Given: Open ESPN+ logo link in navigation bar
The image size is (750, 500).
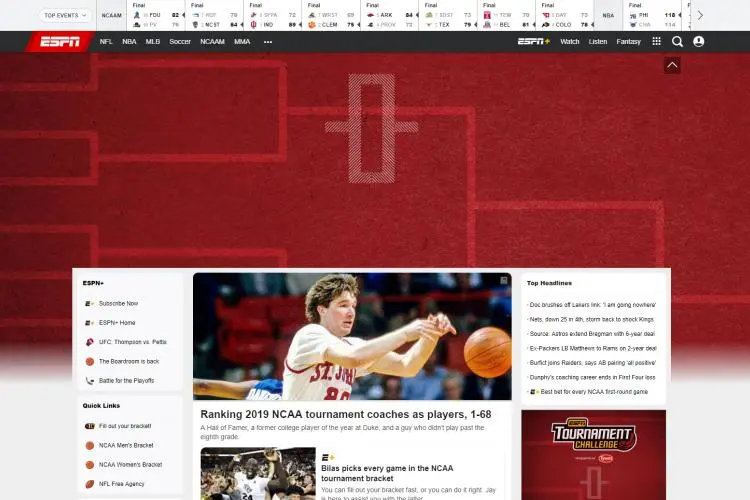Looking at the screenshot, I should (x=534, y=42).
